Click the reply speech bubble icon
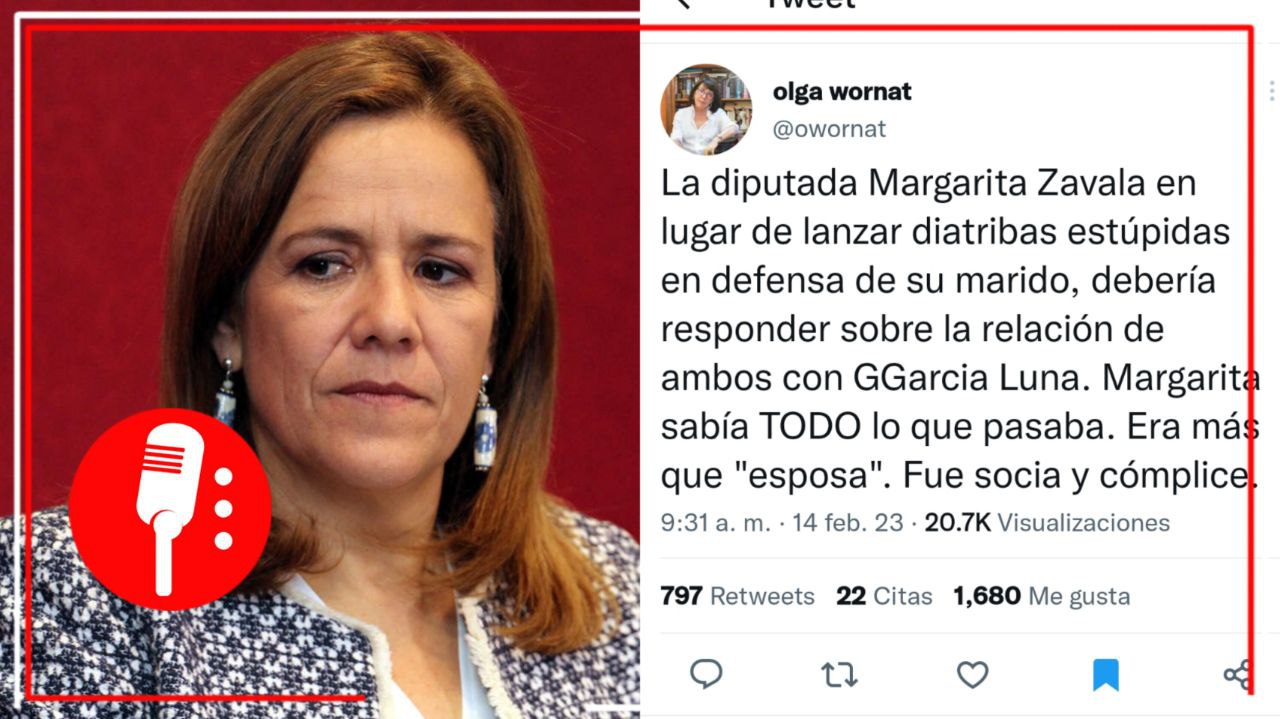 pos(706,675)
